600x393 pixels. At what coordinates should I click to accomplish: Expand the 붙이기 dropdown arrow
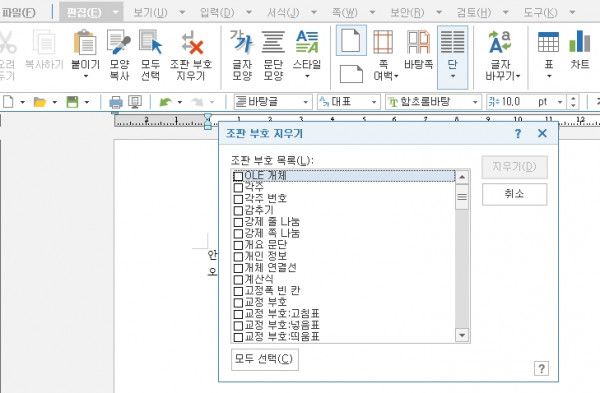pos(85,76)
